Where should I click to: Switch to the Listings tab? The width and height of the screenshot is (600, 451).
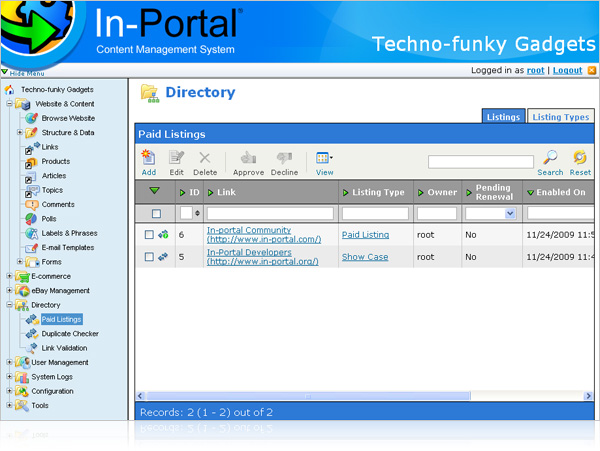(x=503, y=117)
